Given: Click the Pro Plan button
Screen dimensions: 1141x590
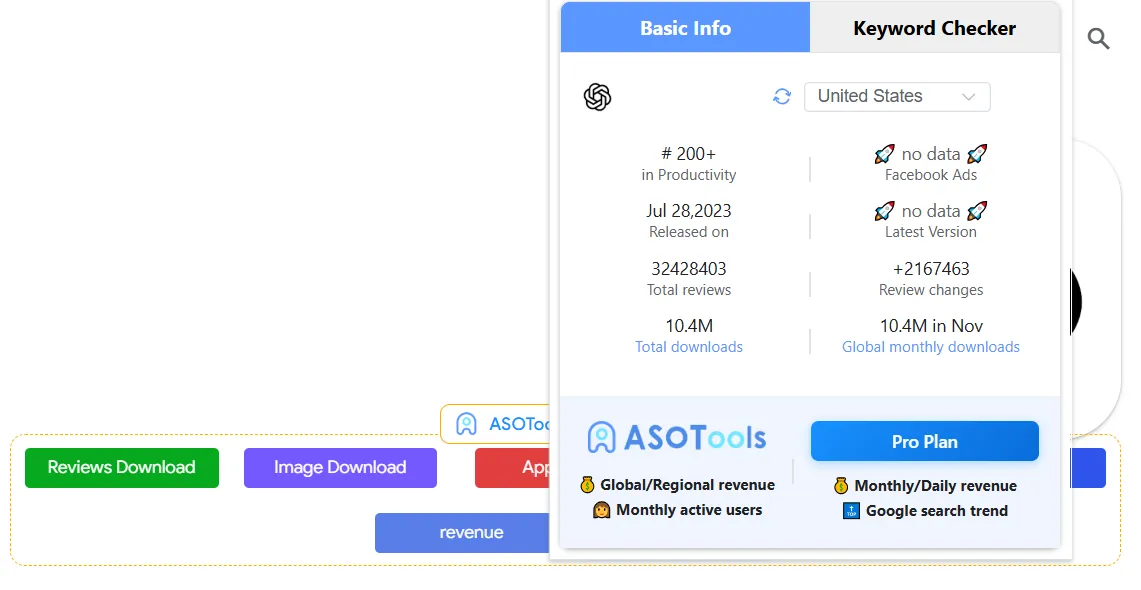Looking at the screenshot, I should pyautogui.click(x=924, y=440).
